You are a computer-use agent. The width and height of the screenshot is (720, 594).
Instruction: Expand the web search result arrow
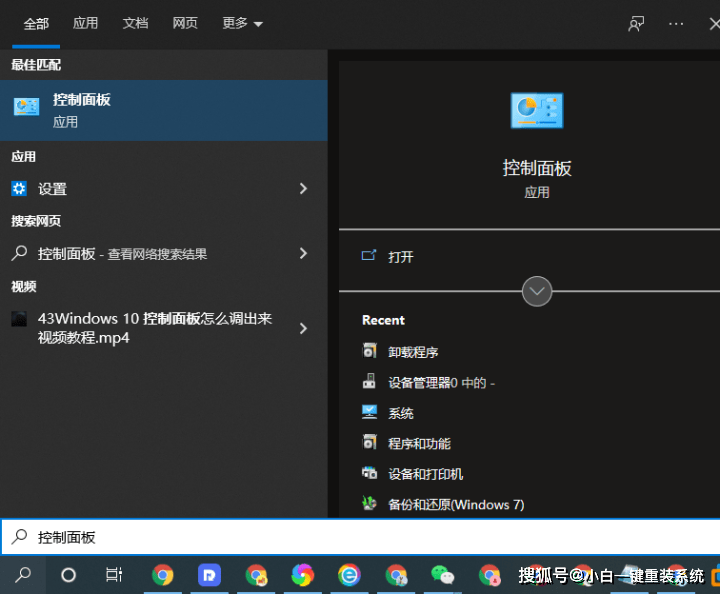303,254
